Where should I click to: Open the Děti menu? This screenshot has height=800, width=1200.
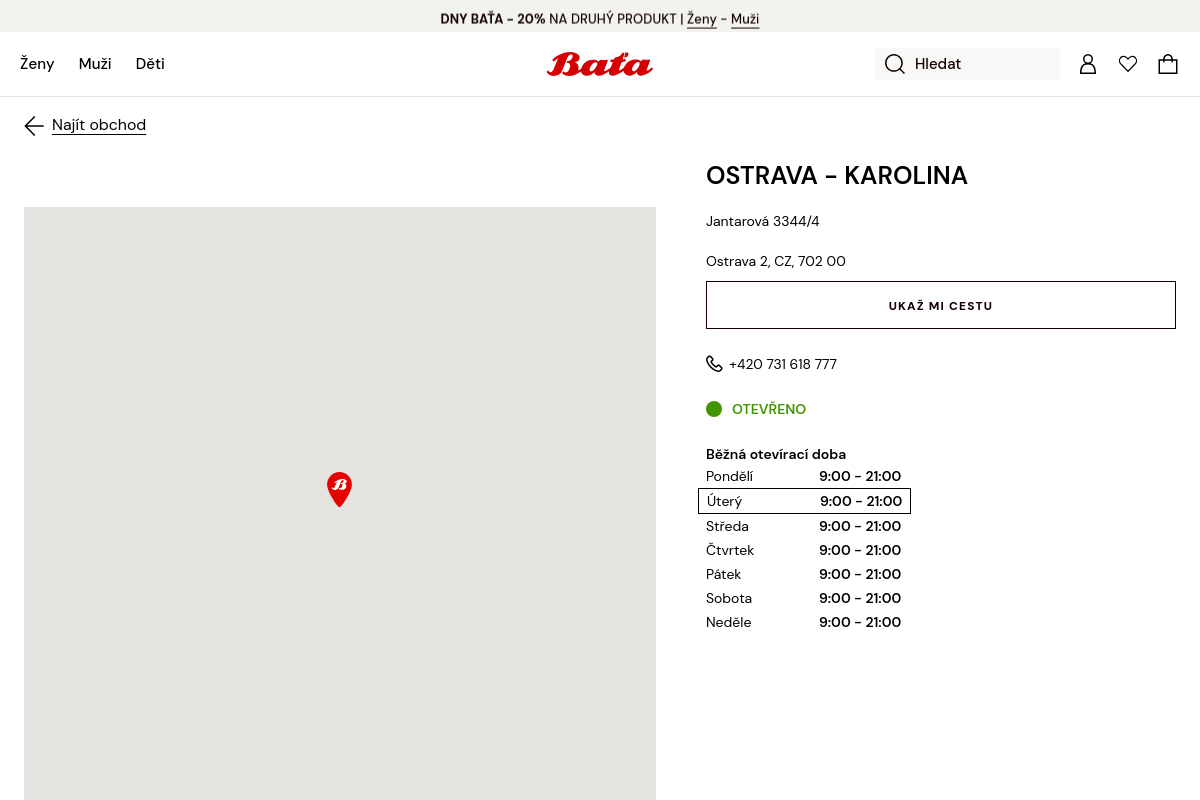[x=150, y=64]
